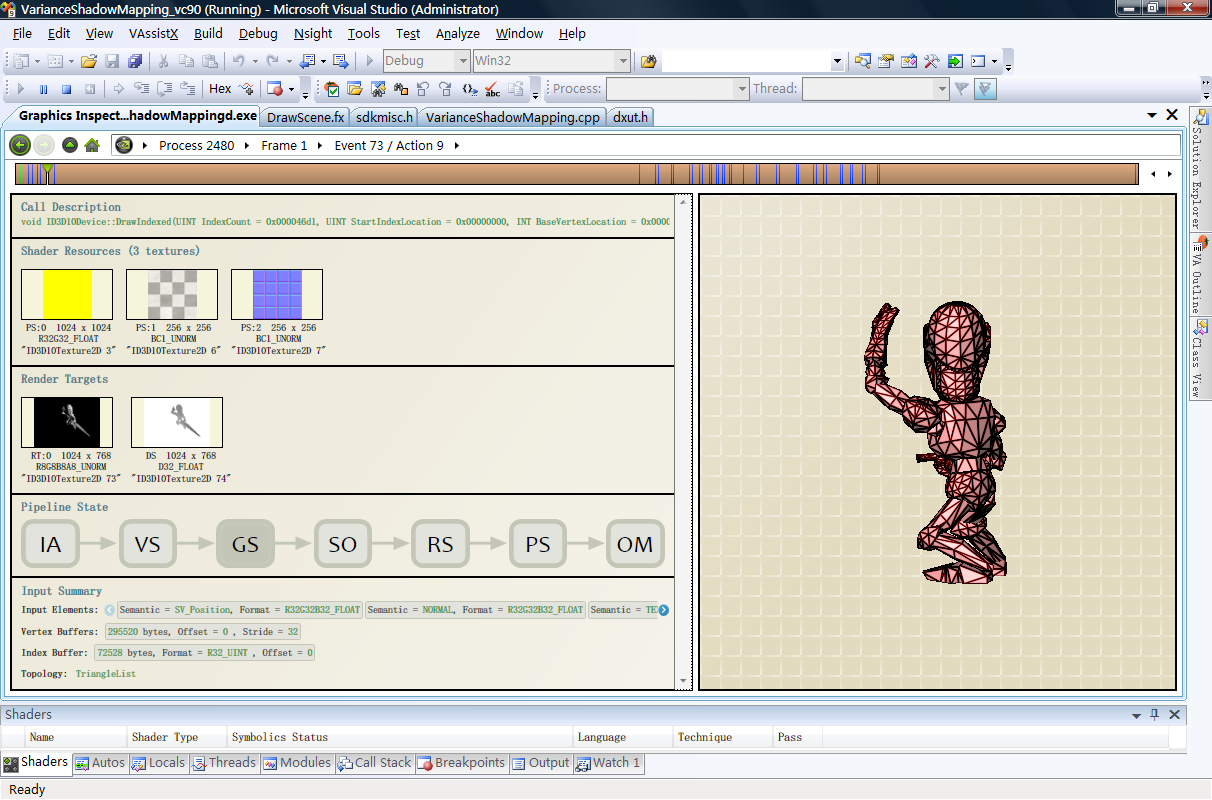Switch to the dxut.h tab
1212x800 pixels.
(630, 117)
